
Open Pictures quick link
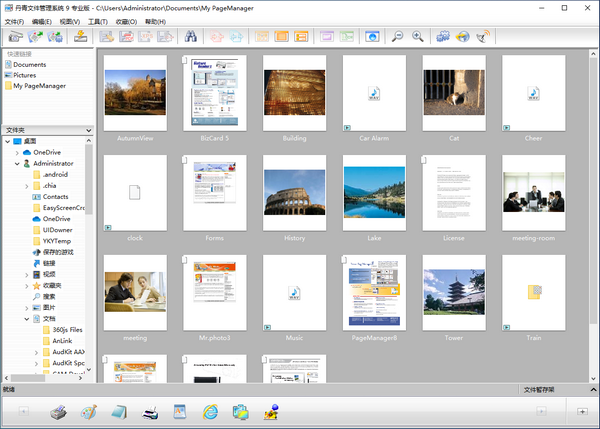[x=20, y=75]
